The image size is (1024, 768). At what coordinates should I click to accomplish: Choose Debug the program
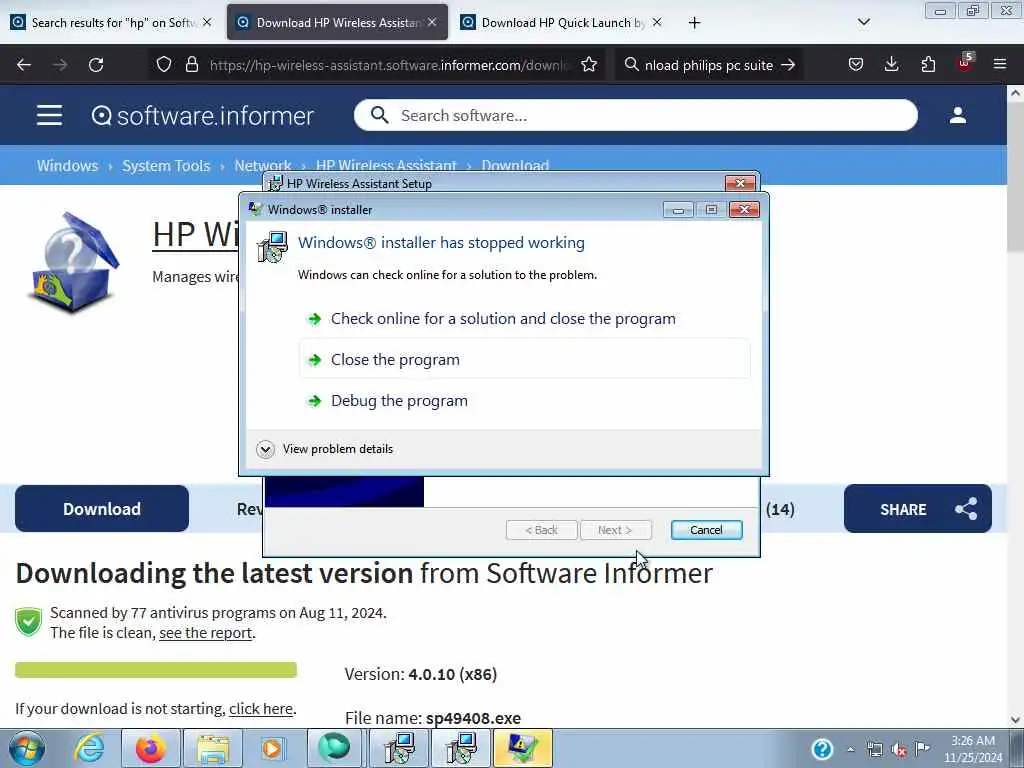pos(525,400)
